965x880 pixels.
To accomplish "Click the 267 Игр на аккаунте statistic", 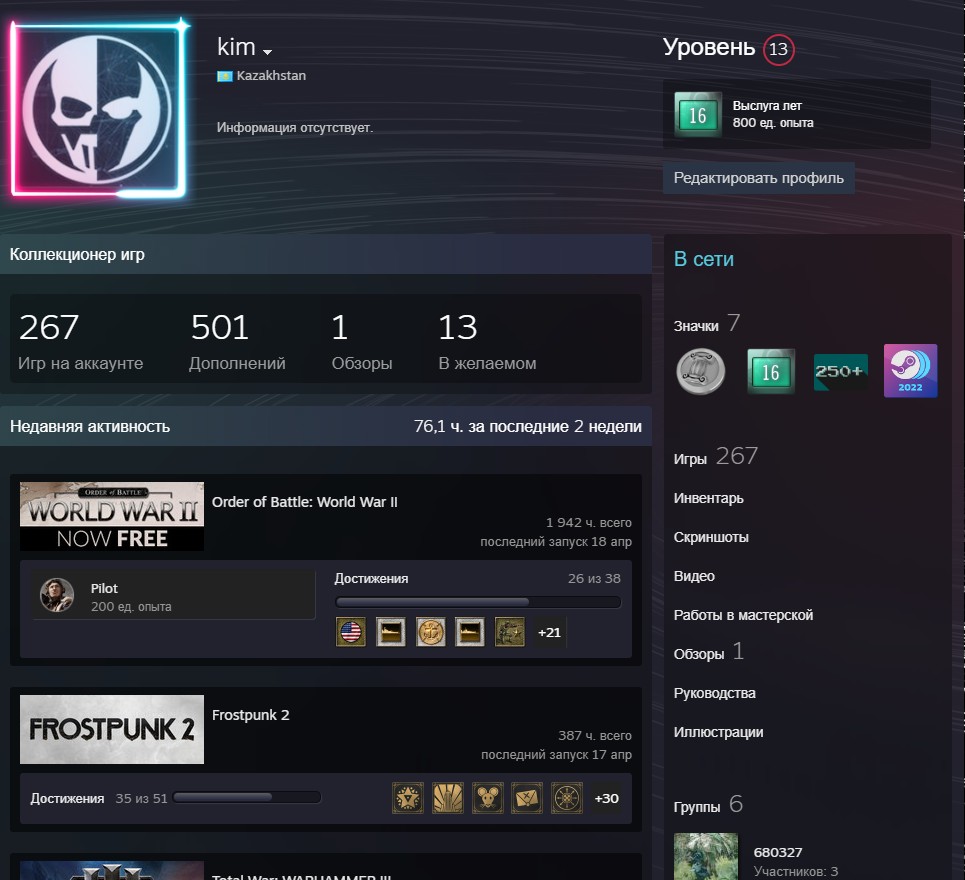I will click(x=81, y=341).
